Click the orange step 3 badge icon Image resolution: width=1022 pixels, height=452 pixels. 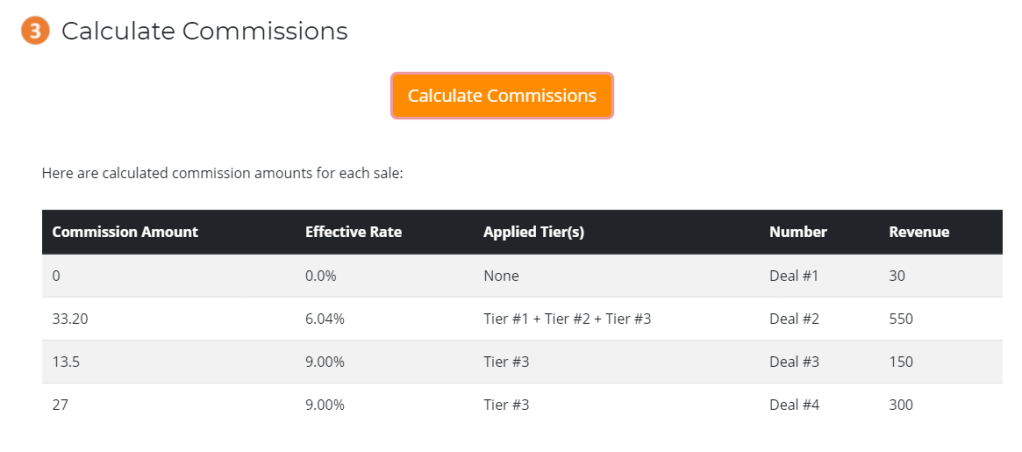pos(35,31)
